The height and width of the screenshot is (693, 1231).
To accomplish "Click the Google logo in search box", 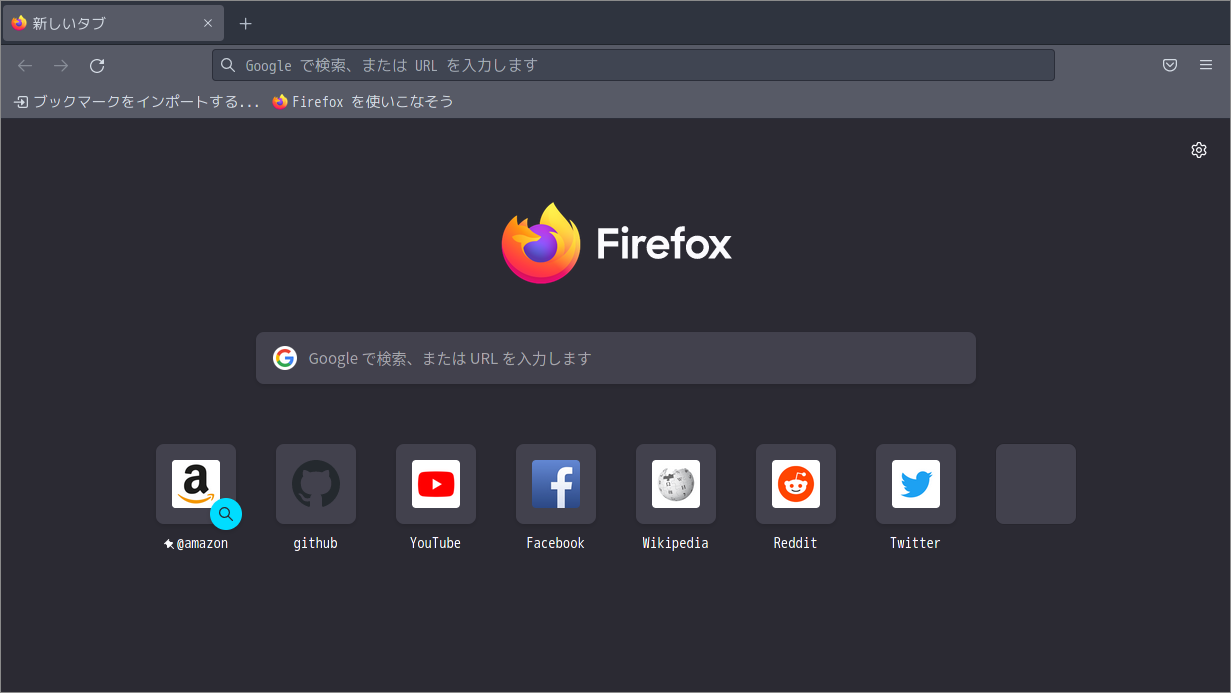I will pyautogui.click(x=285, y=358).
